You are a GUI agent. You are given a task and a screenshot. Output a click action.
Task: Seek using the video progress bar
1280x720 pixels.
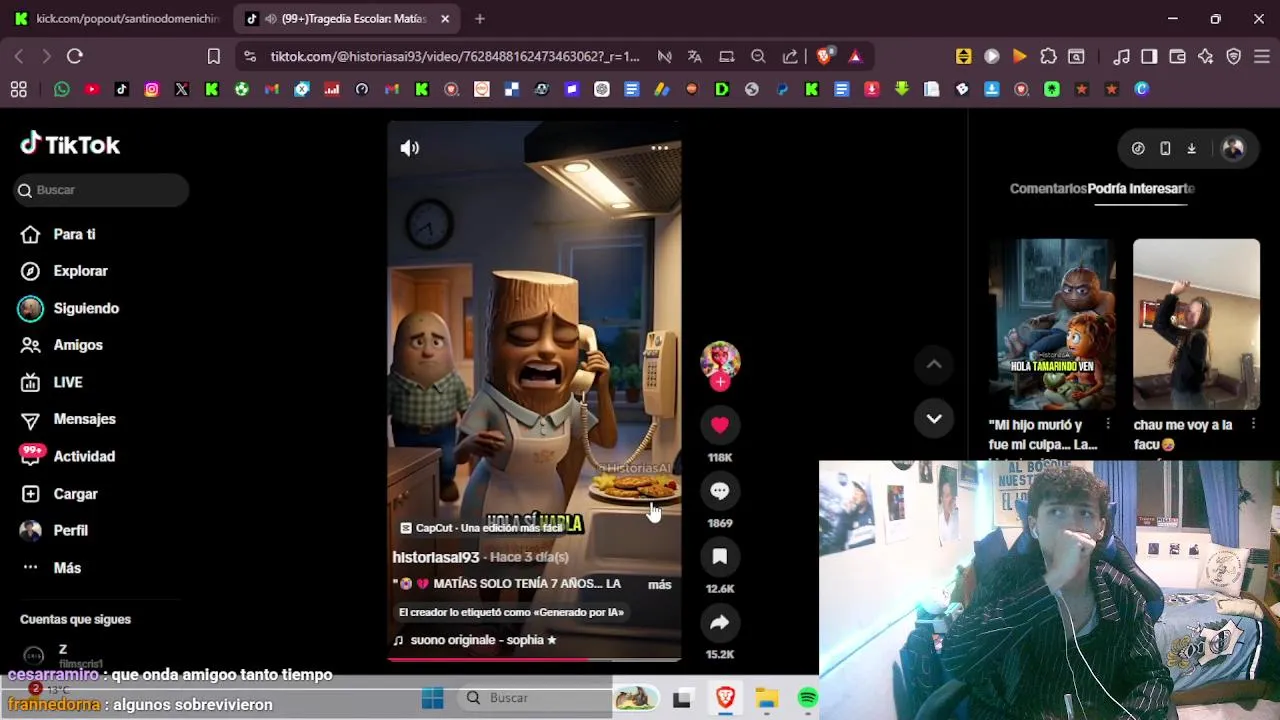(534, 659)
